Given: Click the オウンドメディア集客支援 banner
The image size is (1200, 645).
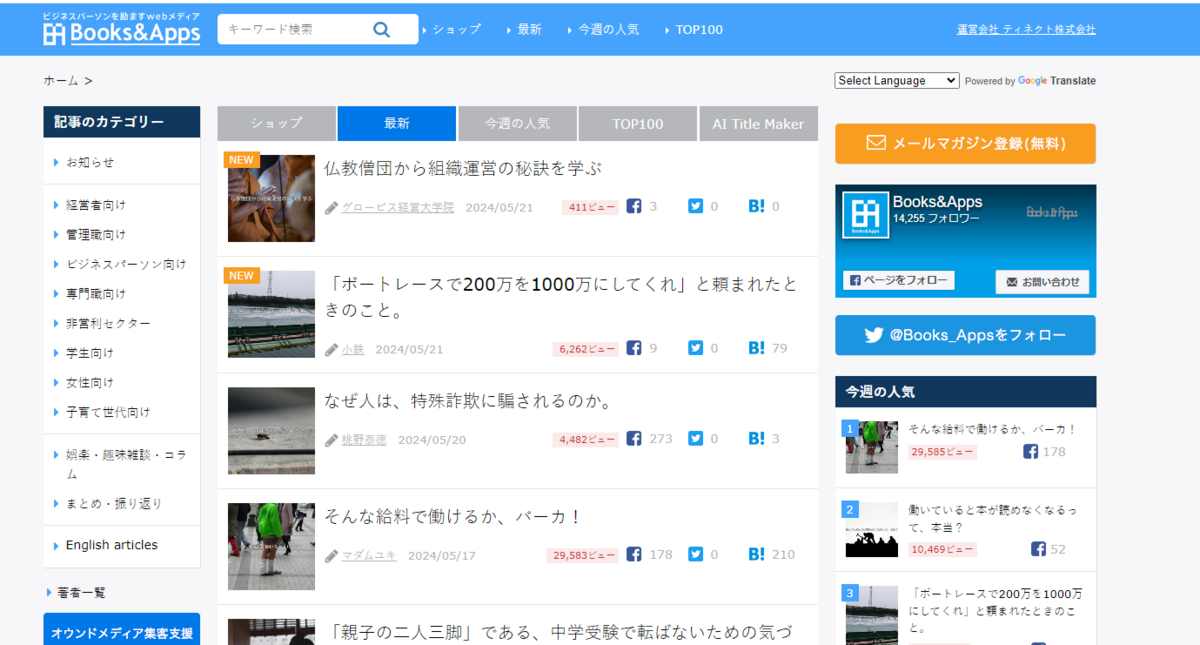Looking at the screenshot, I should [121, 629].
